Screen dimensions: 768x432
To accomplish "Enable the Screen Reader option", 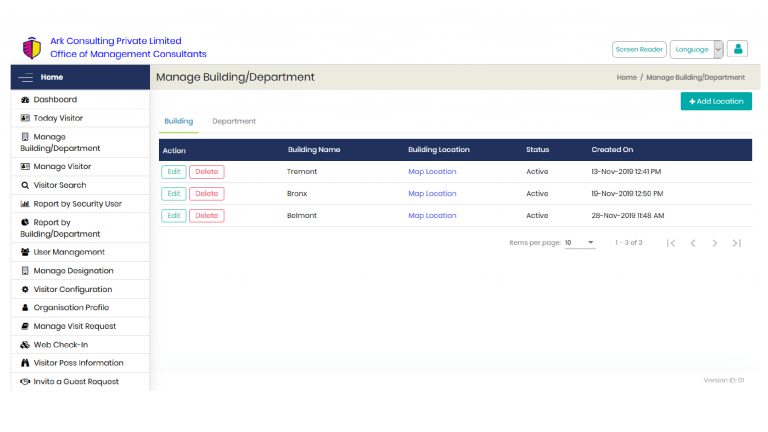I will pyautogui.click(x=639, y=49).
